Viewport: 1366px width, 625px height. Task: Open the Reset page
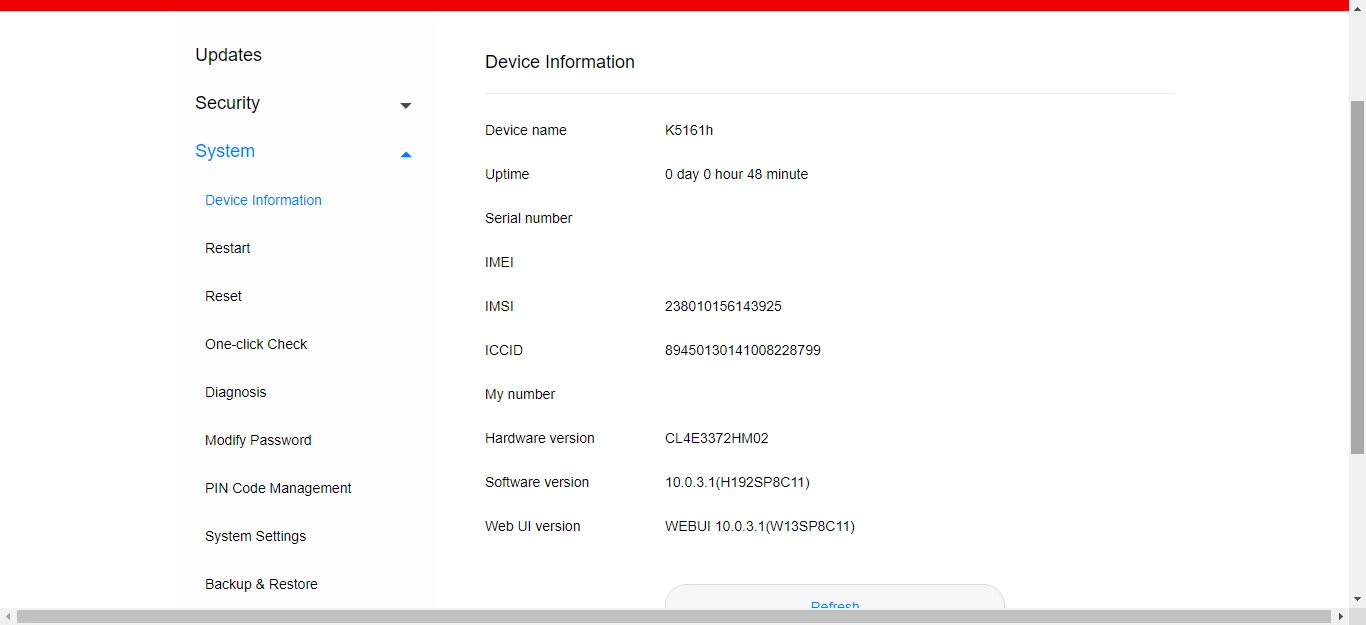click(223, 296)
